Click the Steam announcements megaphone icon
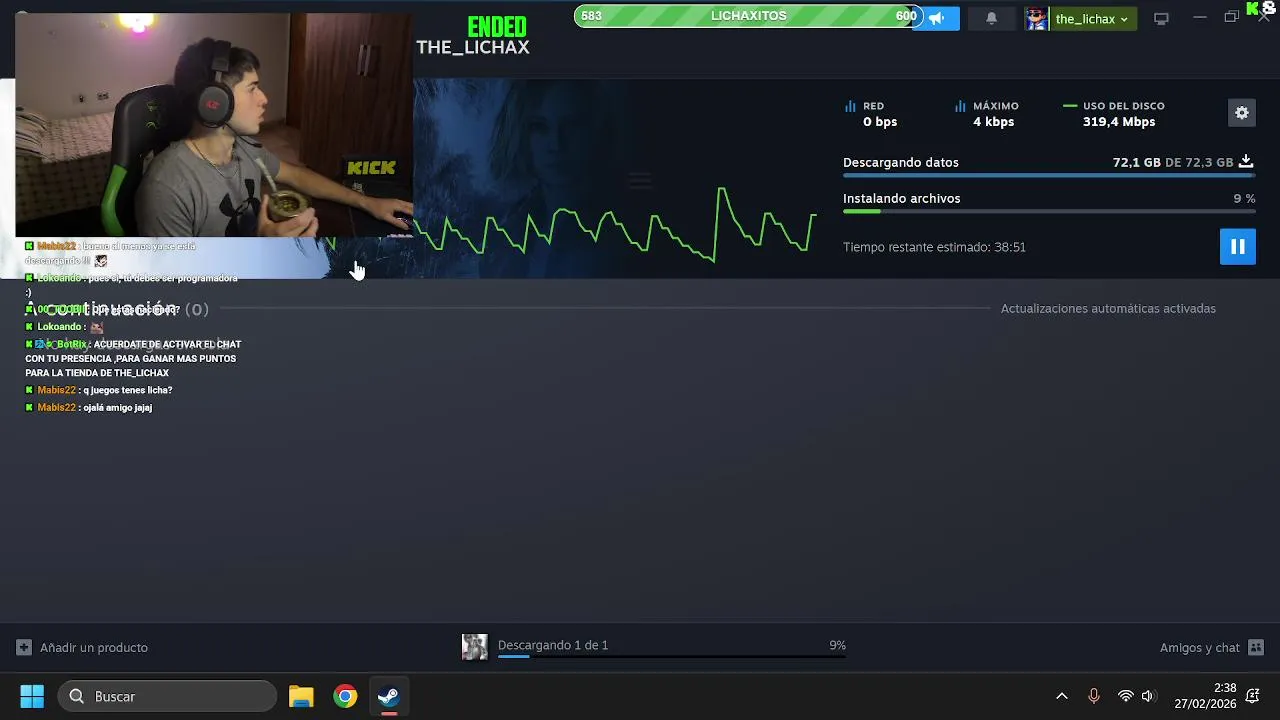This screenshot has width=1280, height=720. [937, 18]
